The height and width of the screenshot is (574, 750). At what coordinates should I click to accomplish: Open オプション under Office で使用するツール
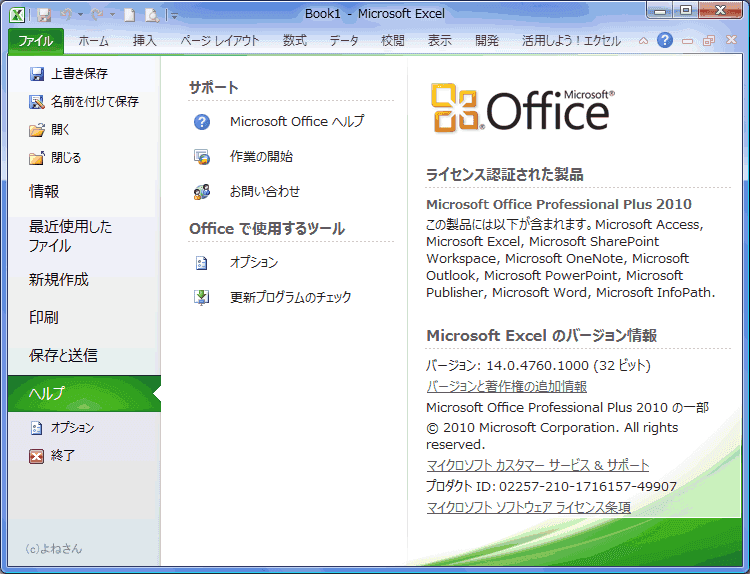coord(254,262)
